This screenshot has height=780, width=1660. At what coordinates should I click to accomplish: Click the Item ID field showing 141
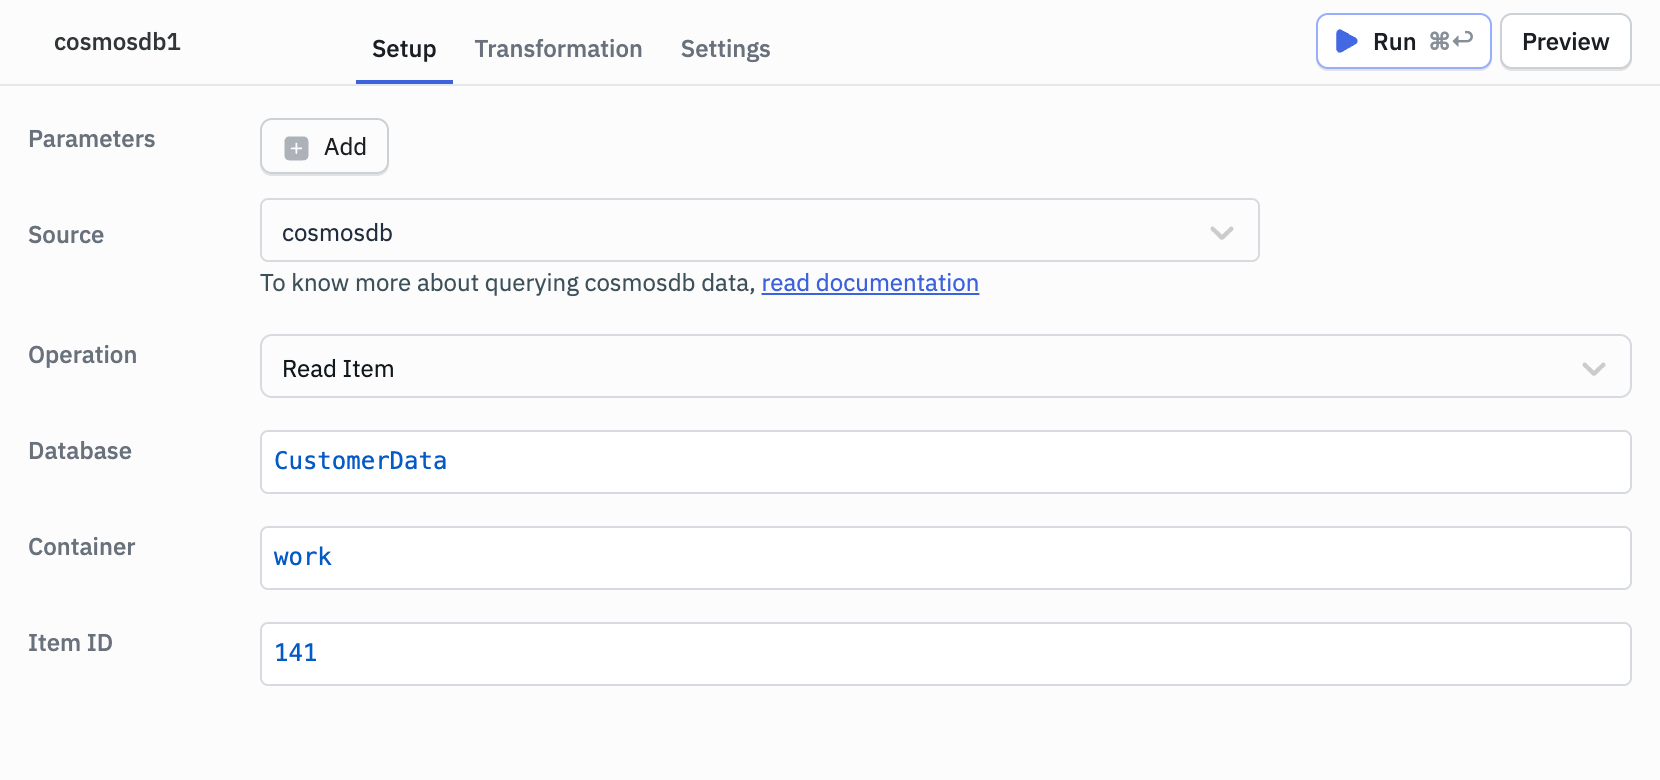(x=945, y=654)
